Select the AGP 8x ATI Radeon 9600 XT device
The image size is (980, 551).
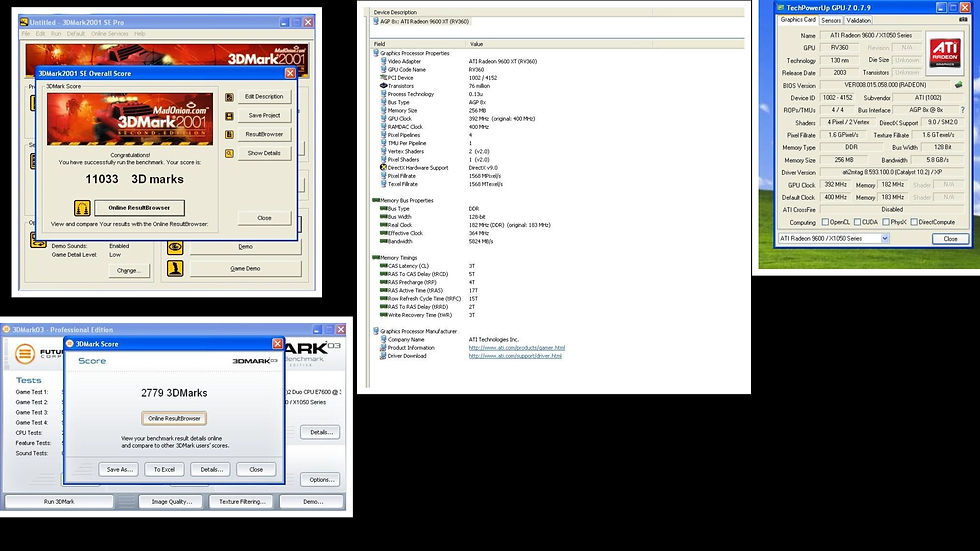[x=424, y=21]
